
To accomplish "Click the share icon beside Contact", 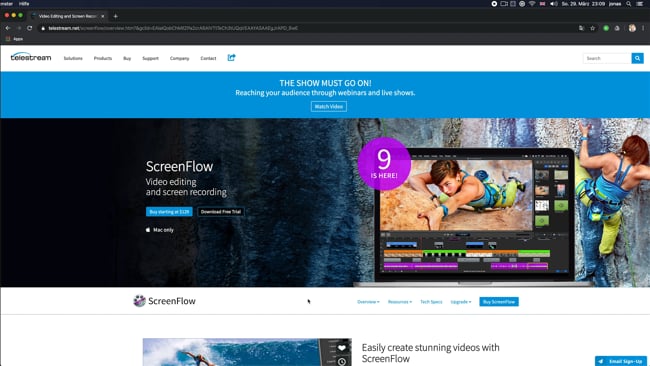I will [x=231, y=58].
